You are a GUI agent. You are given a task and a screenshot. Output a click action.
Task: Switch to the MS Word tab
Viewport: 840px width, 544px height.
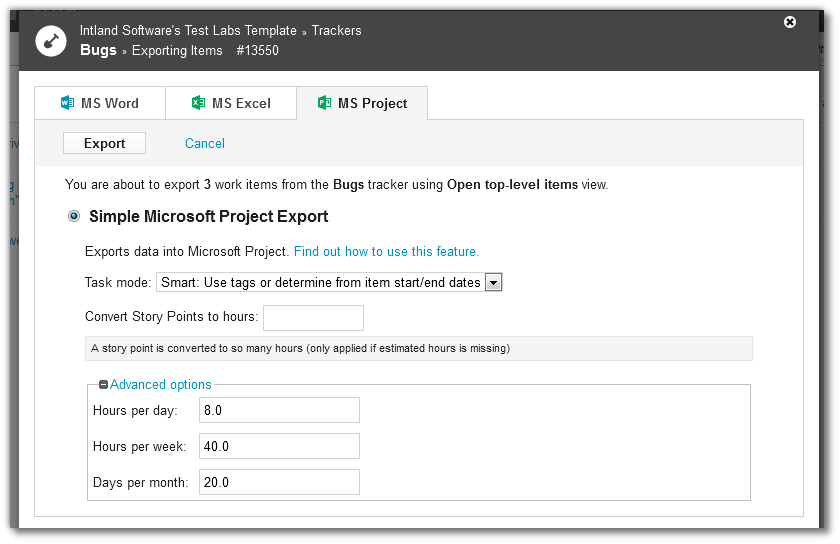click(x=100, y=103)
